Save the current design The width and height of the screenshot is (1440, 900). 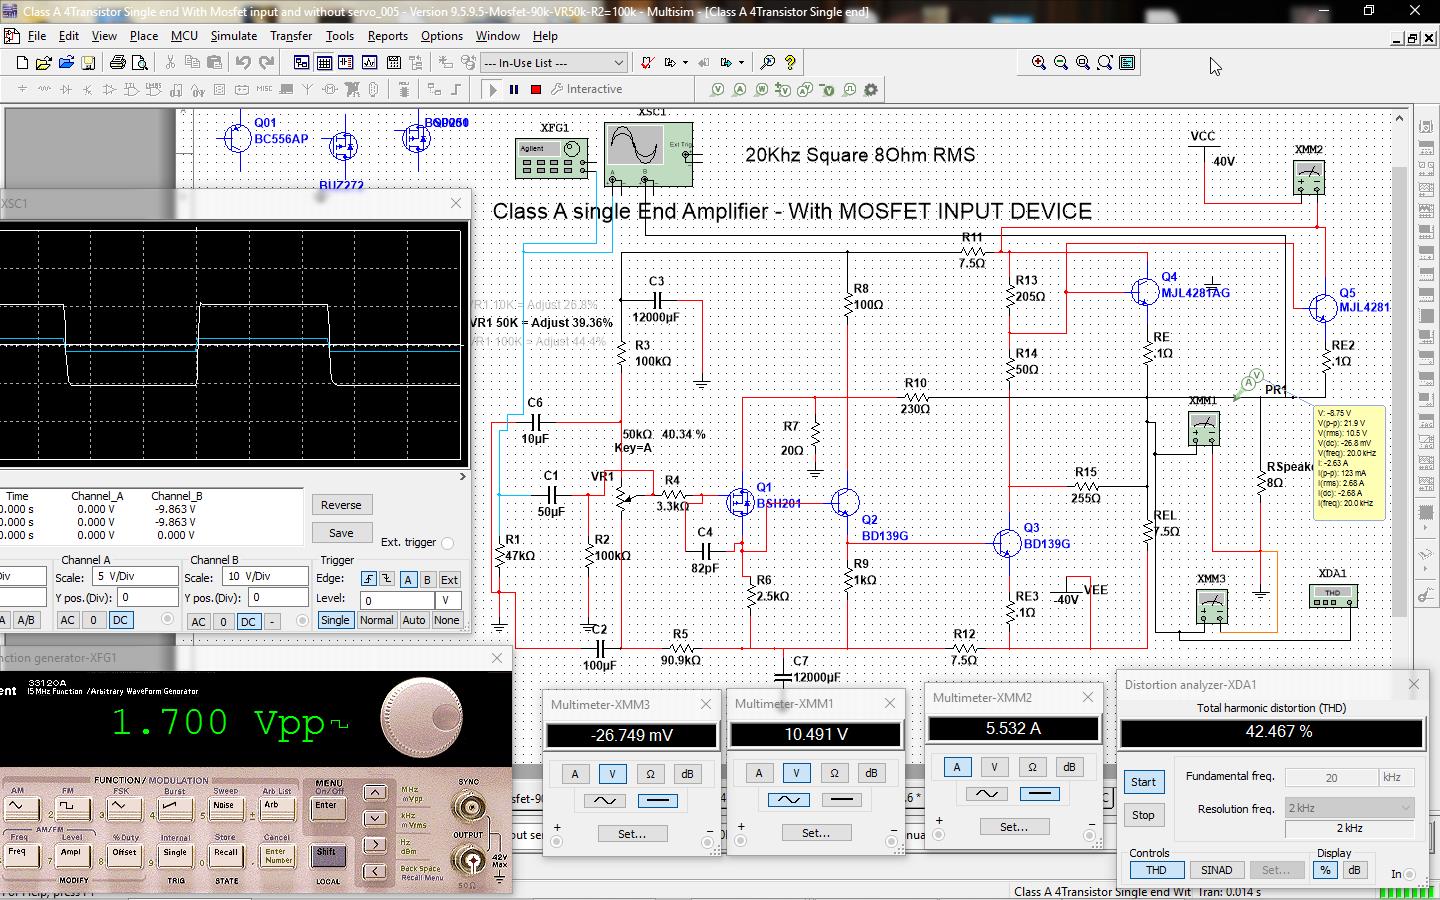88,62
